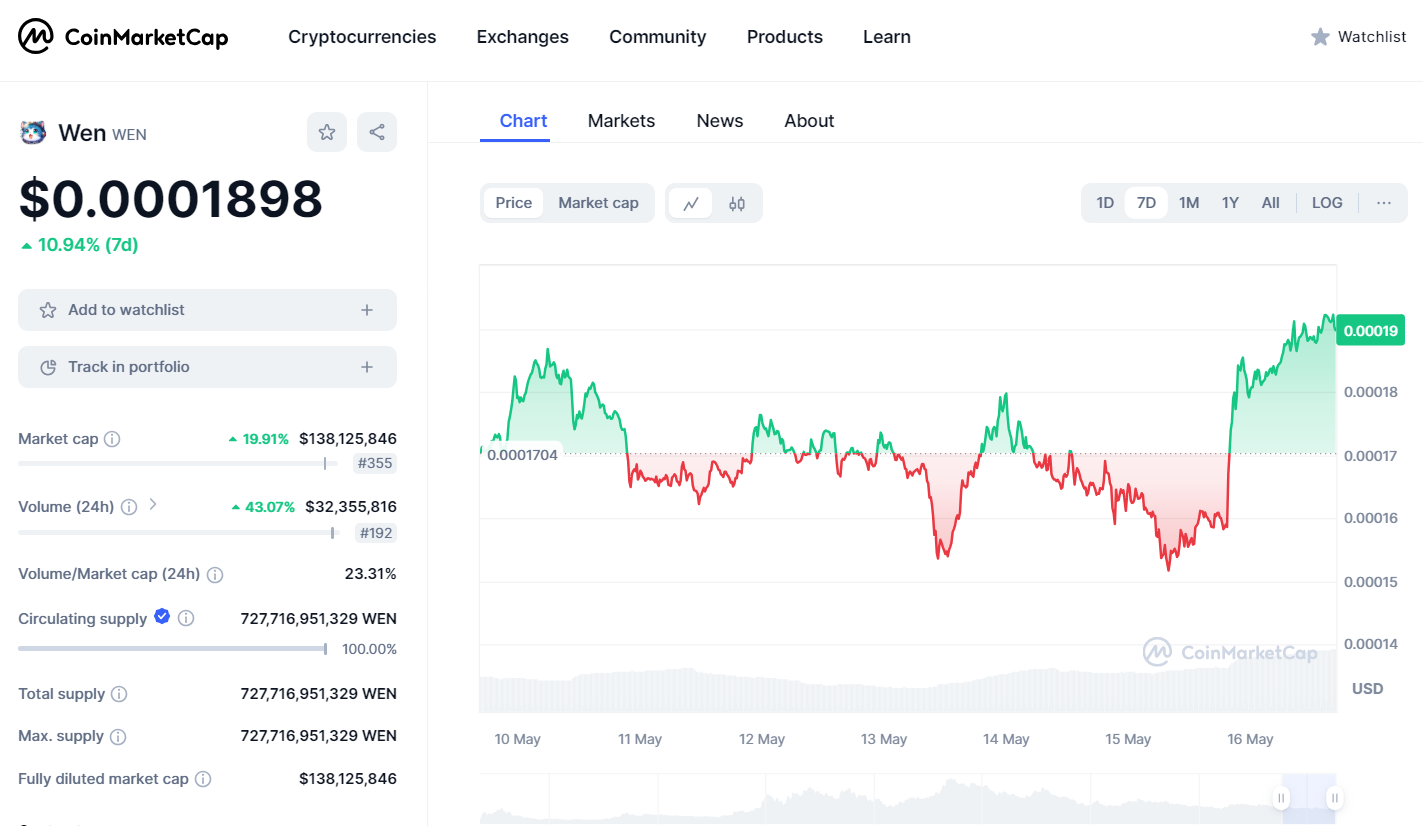Click the star icon next to Wen name
Image resolution: width=1423 pixels, height=826 pixels.
pos(327,131)
